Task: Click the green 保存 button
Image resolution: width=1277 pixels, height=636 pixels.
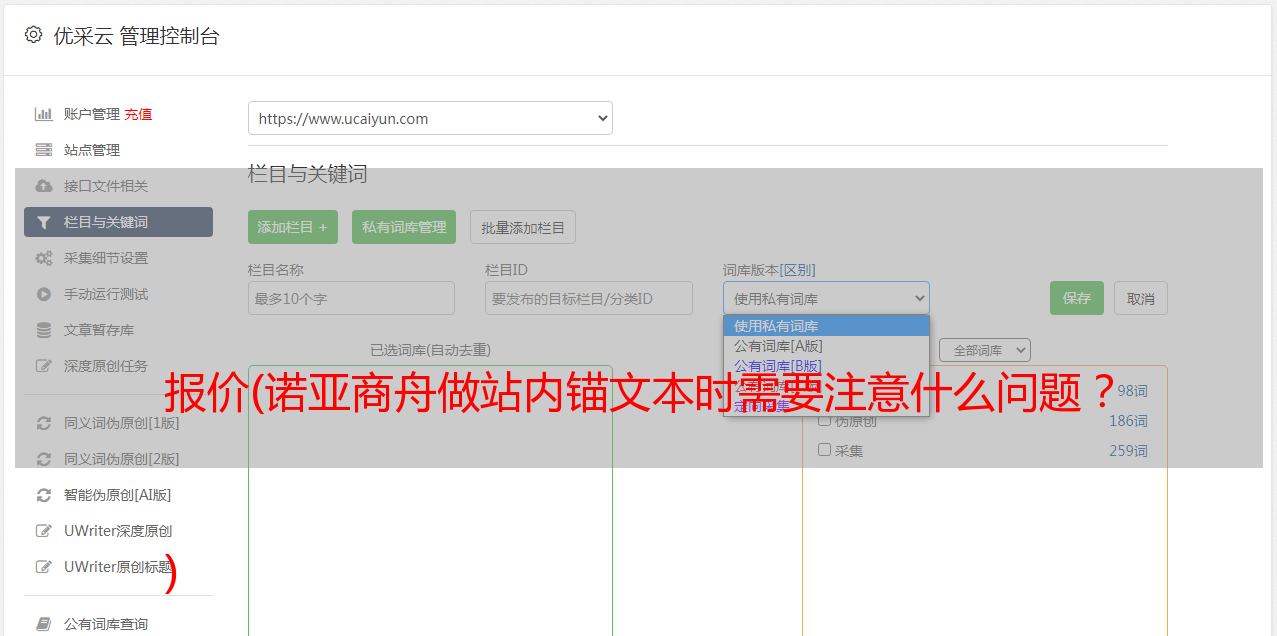Action: [1076, 298]
